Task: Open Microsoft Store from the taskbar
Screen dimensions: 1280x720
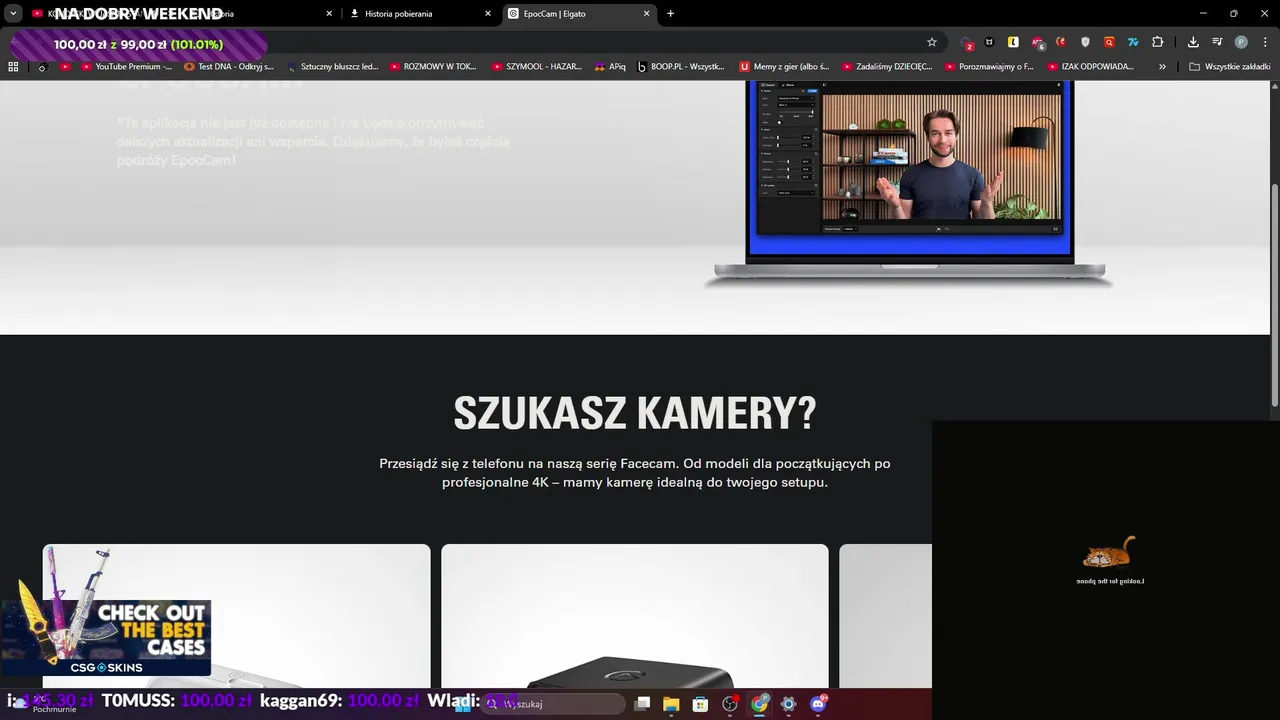Action: click(x=701, y=704)
